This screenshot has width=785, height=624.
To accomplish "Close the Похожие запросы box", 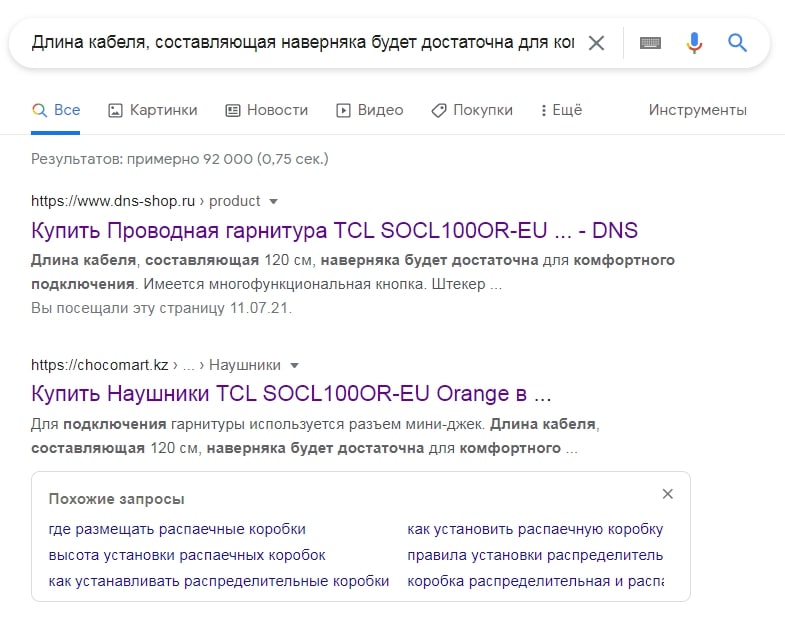I will [667, 494].
